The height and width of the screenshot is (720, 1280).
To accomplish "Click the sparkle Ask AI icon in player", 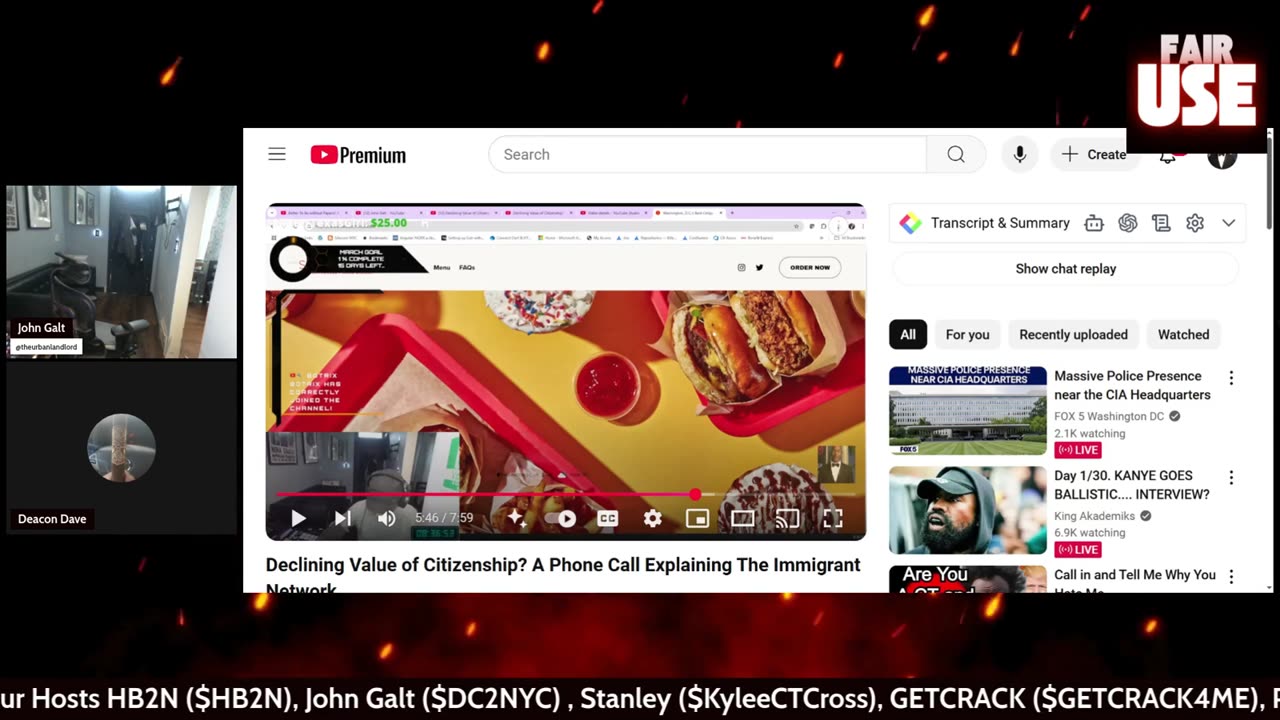I will [x=517, y=518].
